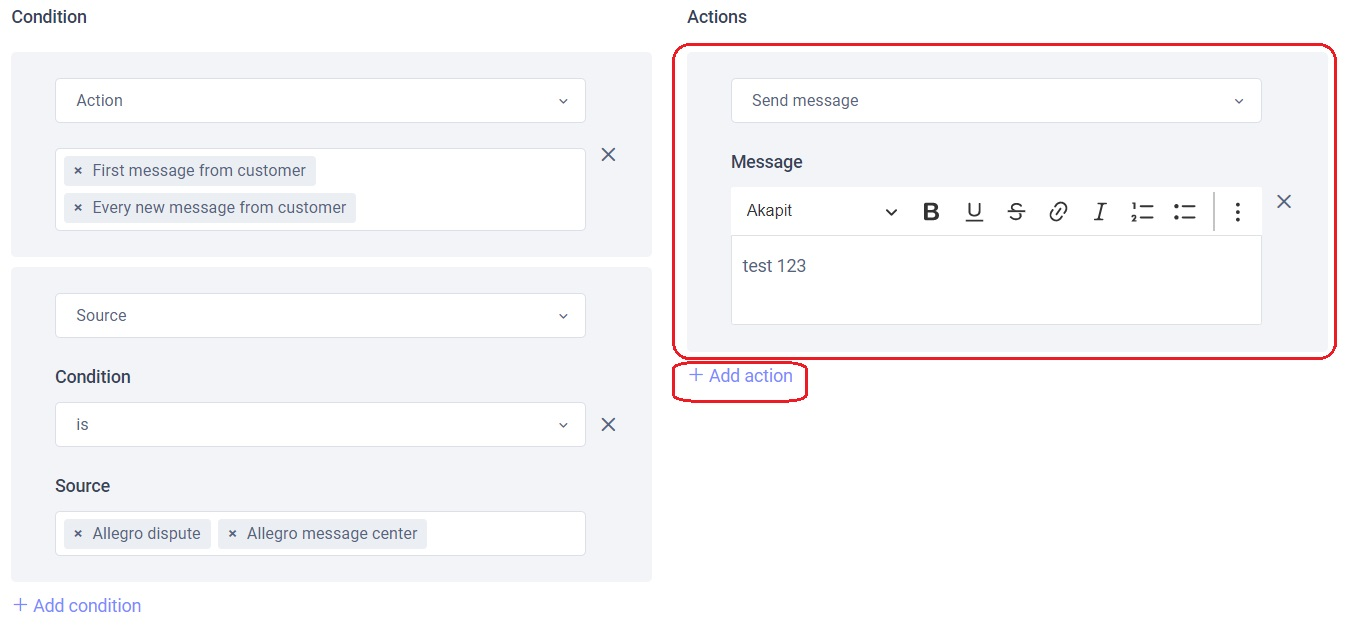Click the 'Add condition' link

77,606
